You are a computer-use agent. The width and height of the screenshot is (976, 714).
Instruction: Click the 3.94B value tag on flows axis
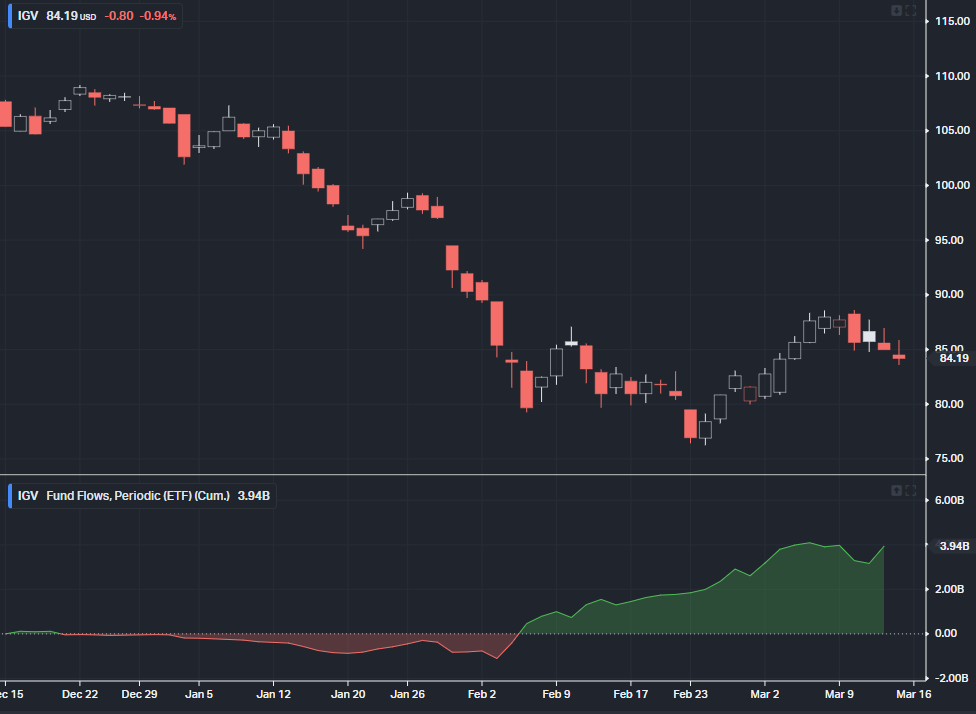(x=953, y=546)
